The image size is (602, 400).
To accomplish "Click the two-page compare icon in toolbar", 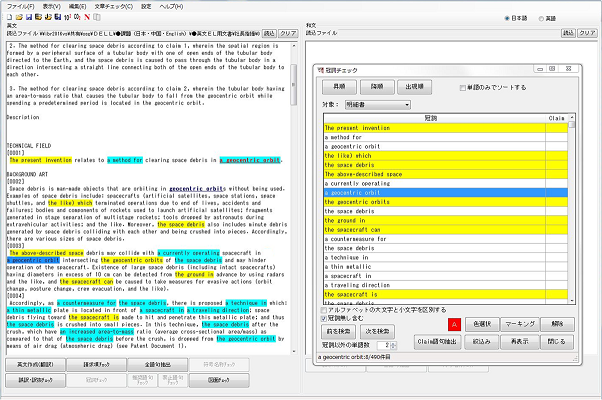I will [97, 17].
